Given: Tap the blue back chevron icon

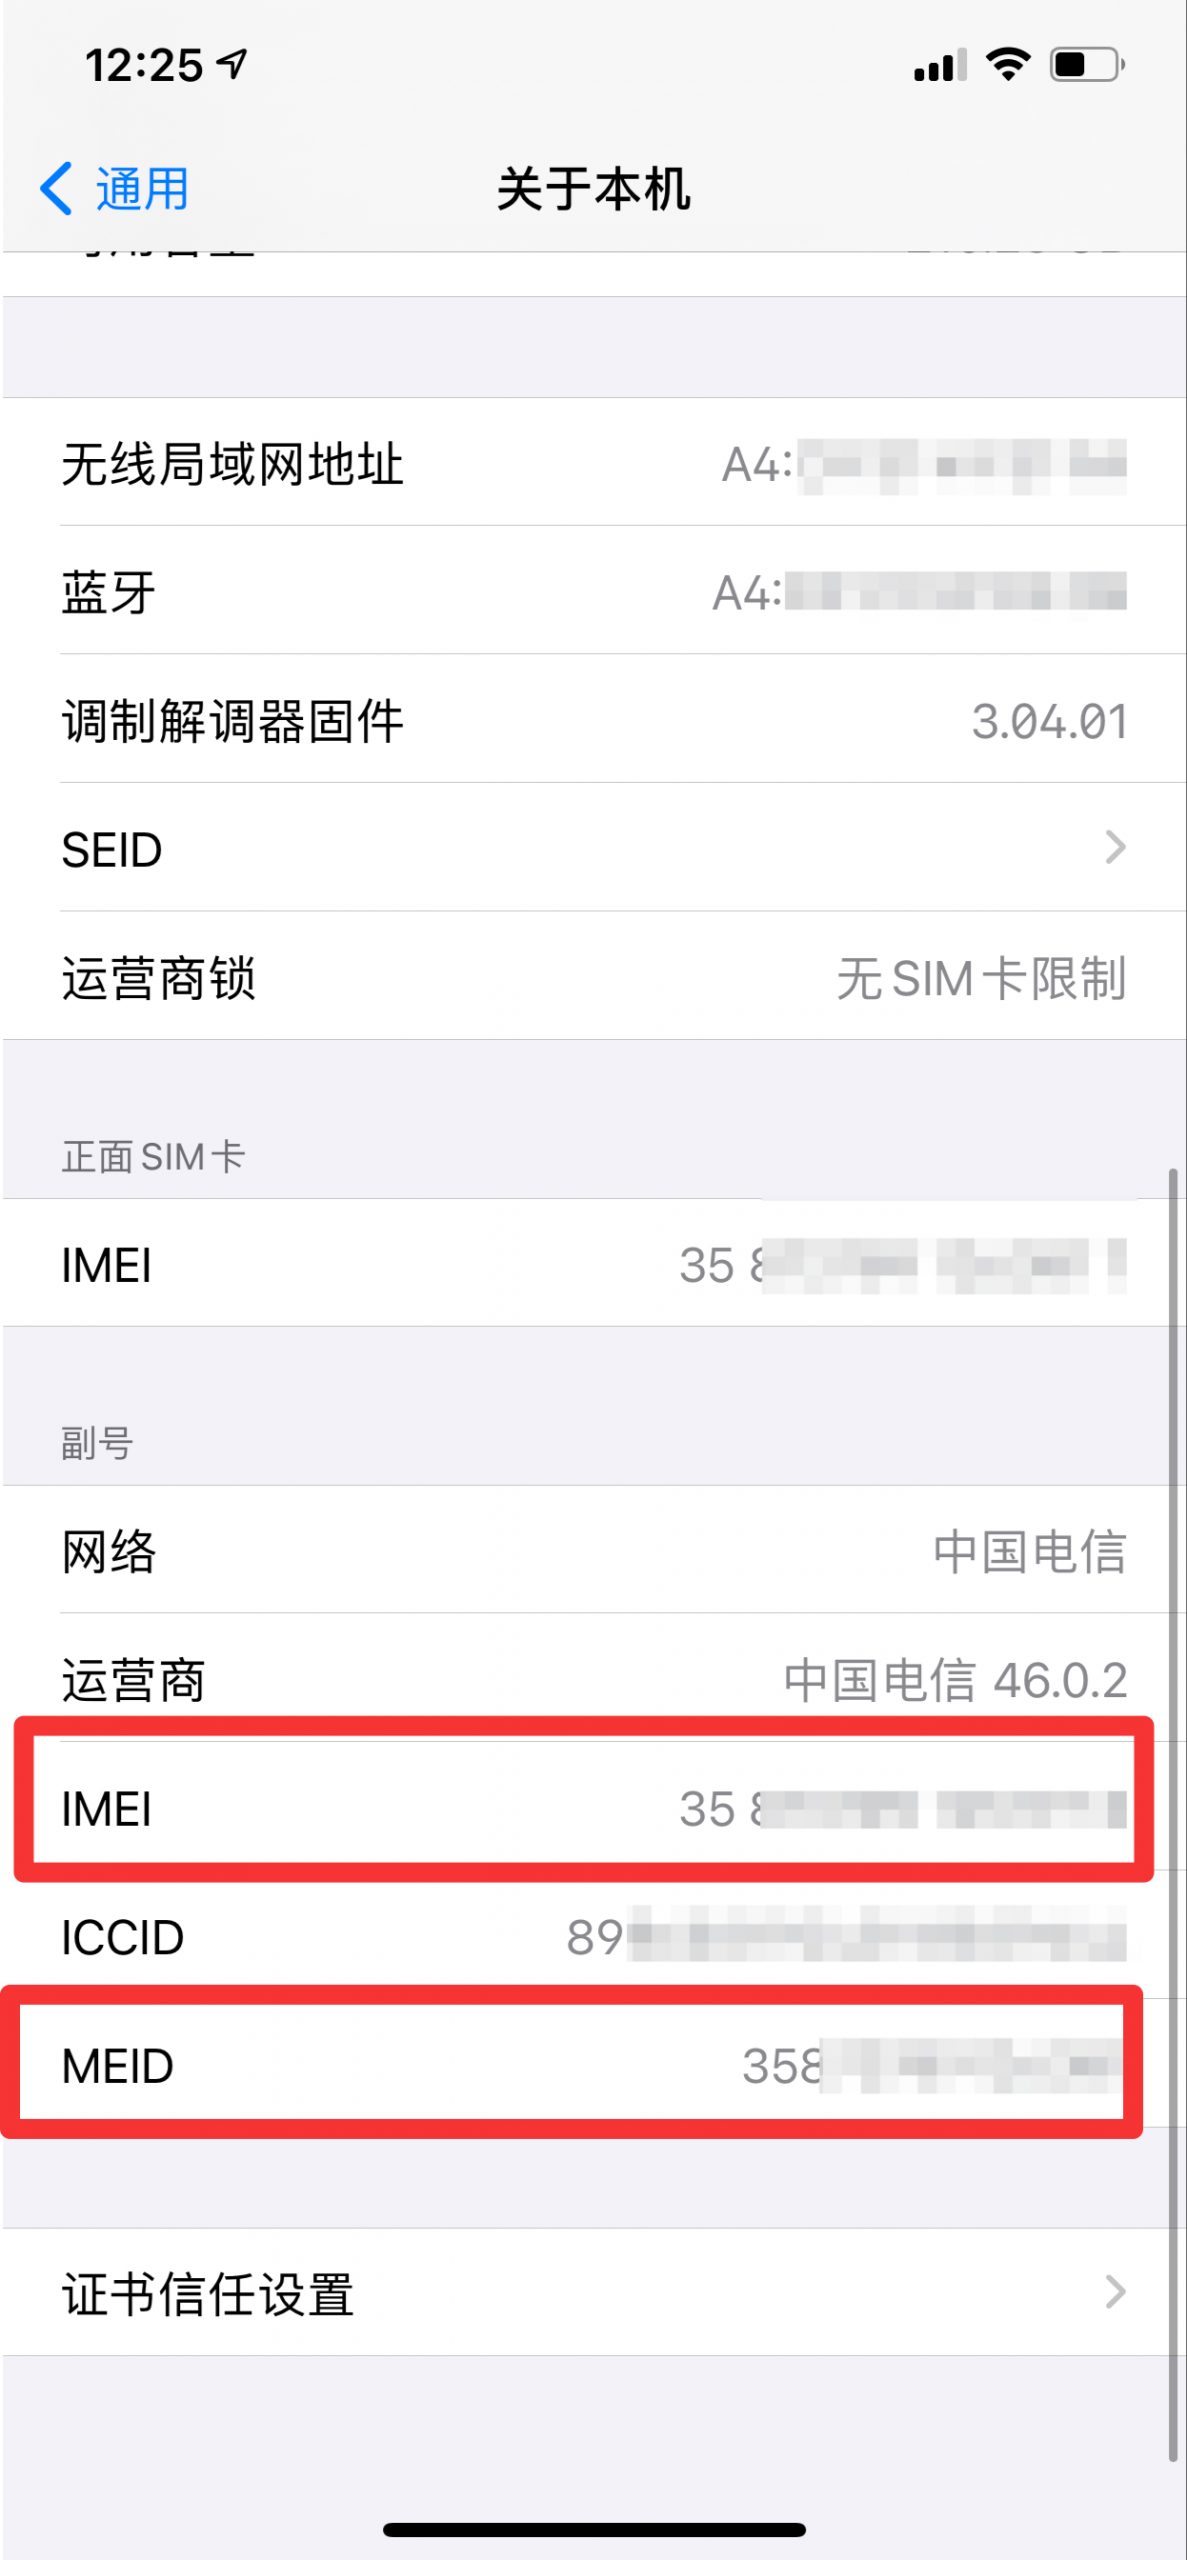Looking at the screenshot, I should (x=56, y=188).
